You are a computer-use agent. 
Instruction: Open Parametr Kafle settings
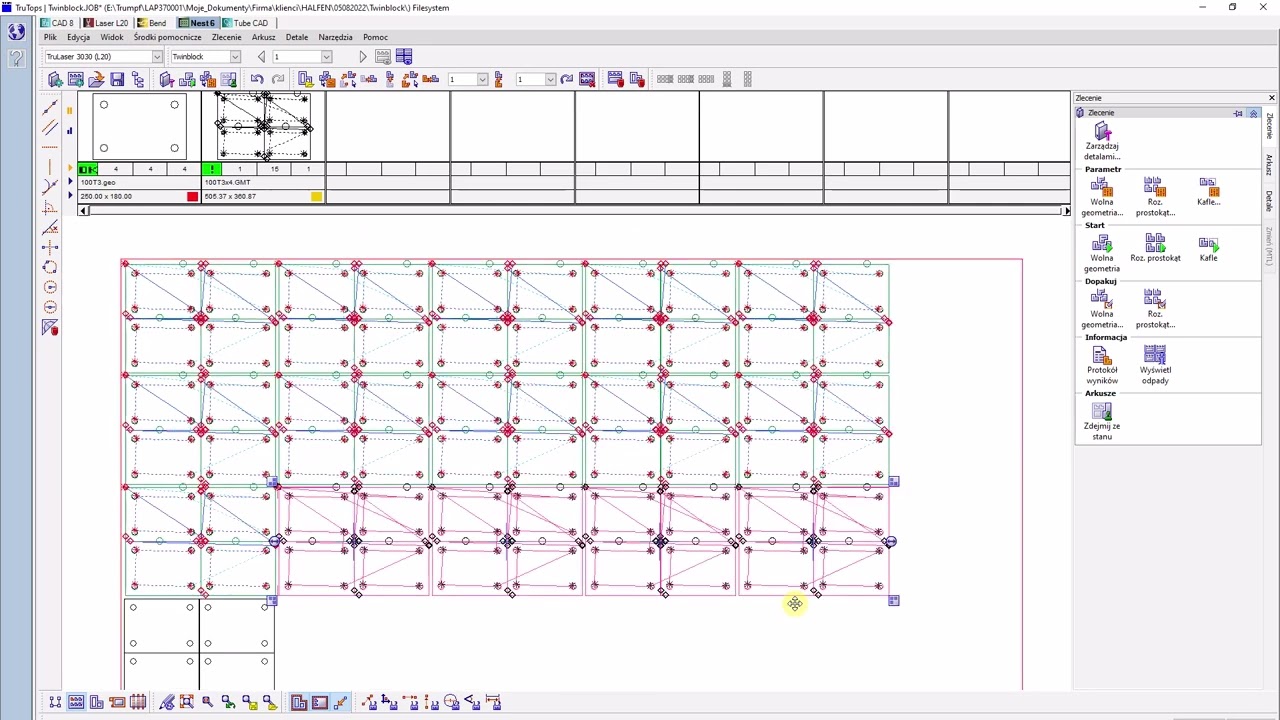point(1208,192)
